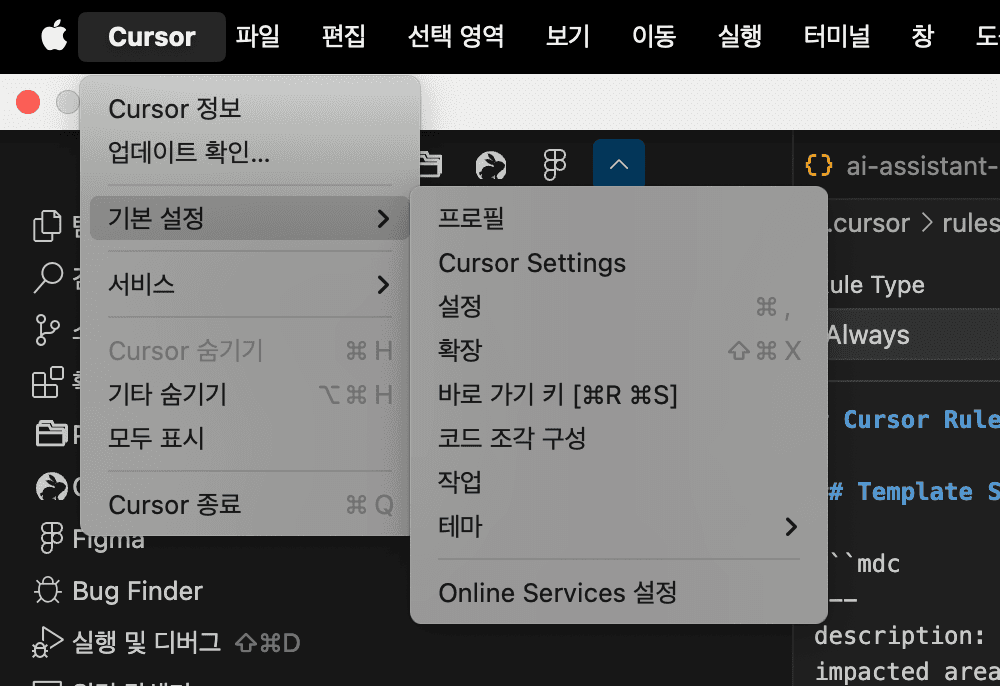Image resolution: width=1000 pixels, height=686 pixels.
Task: Click the folder icon in top toolbar
Action: [x=430, y=164]
